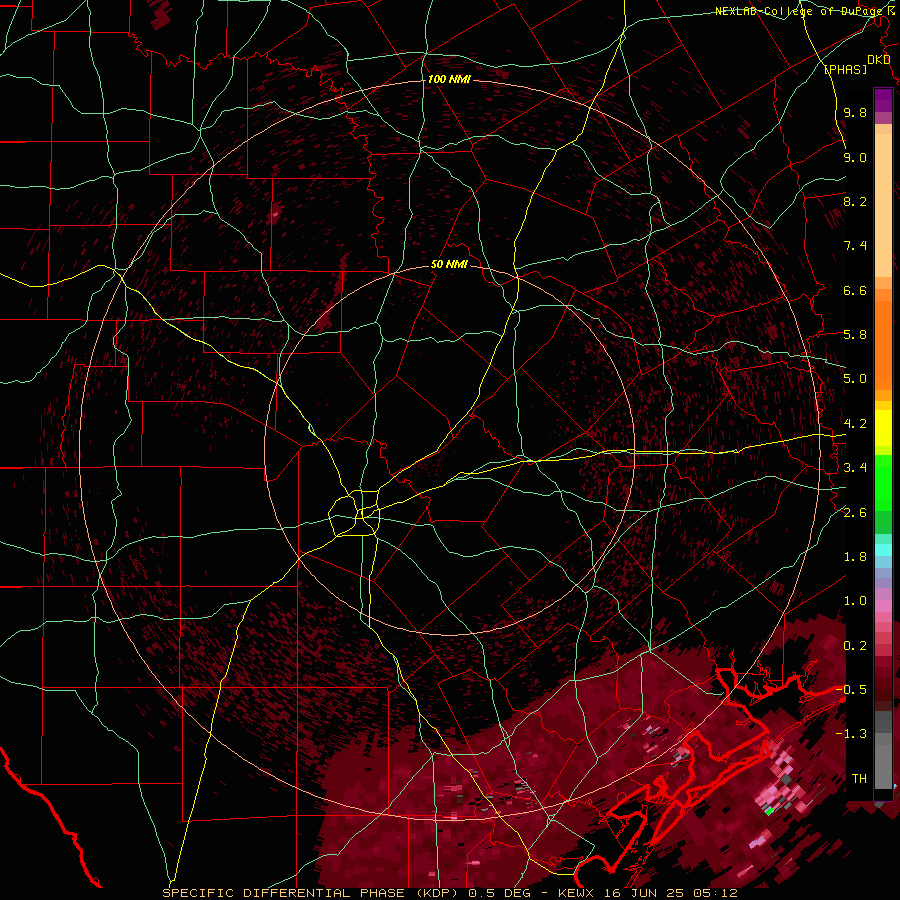Click the 0.5 DEG elevation text
This screenshot has height=900, width=900.
tap(499, 893)
